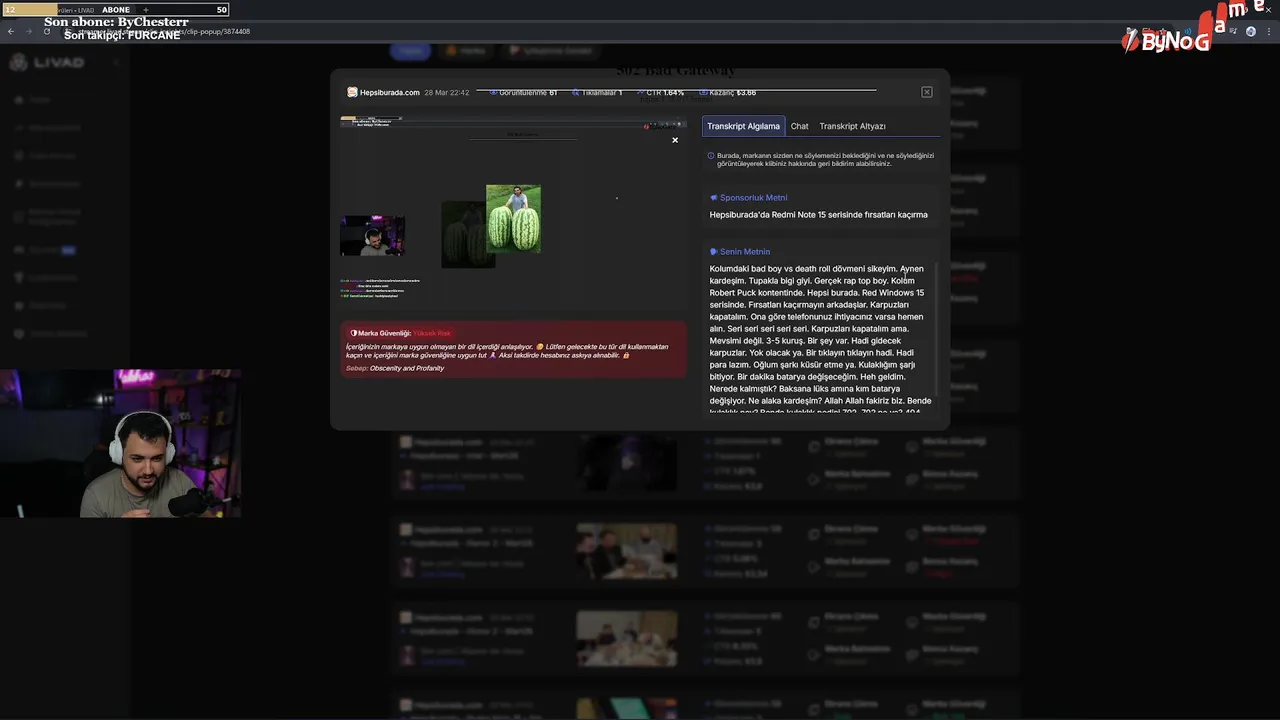Close the clip details popup

(x=927, y=92)
